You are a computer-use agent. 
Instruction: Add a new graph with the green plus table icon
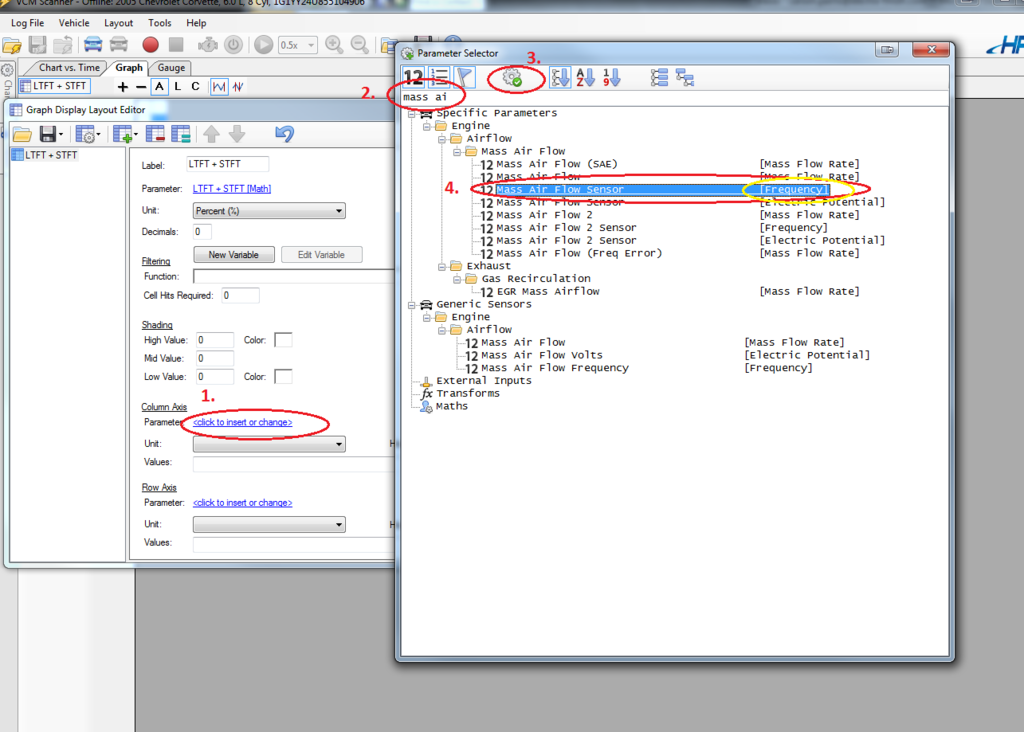coord(123,133)
